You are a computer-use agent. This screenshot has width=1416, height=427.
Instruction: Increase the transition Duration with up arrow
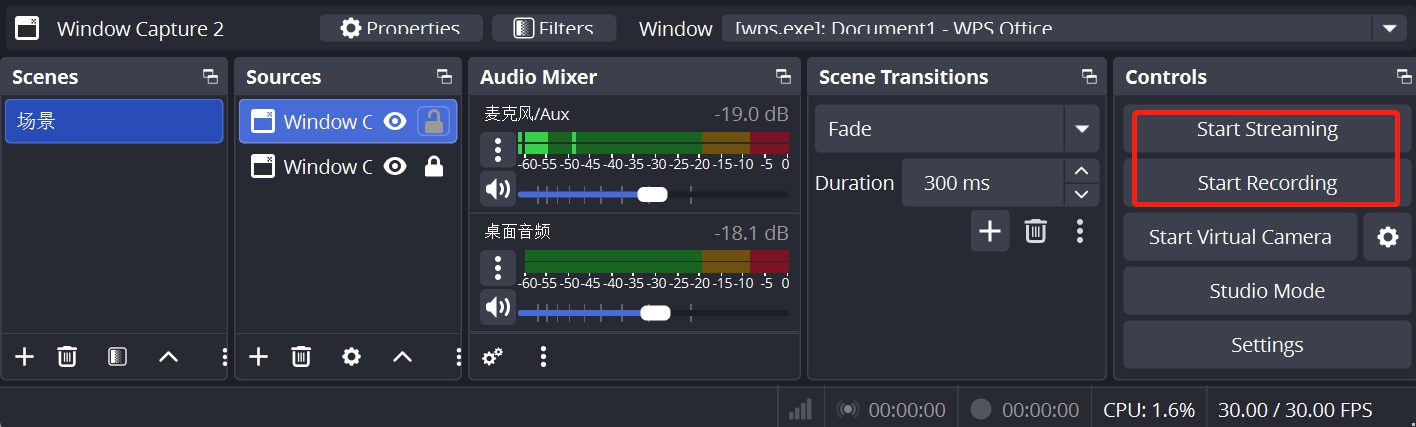tap(1080, 172)
